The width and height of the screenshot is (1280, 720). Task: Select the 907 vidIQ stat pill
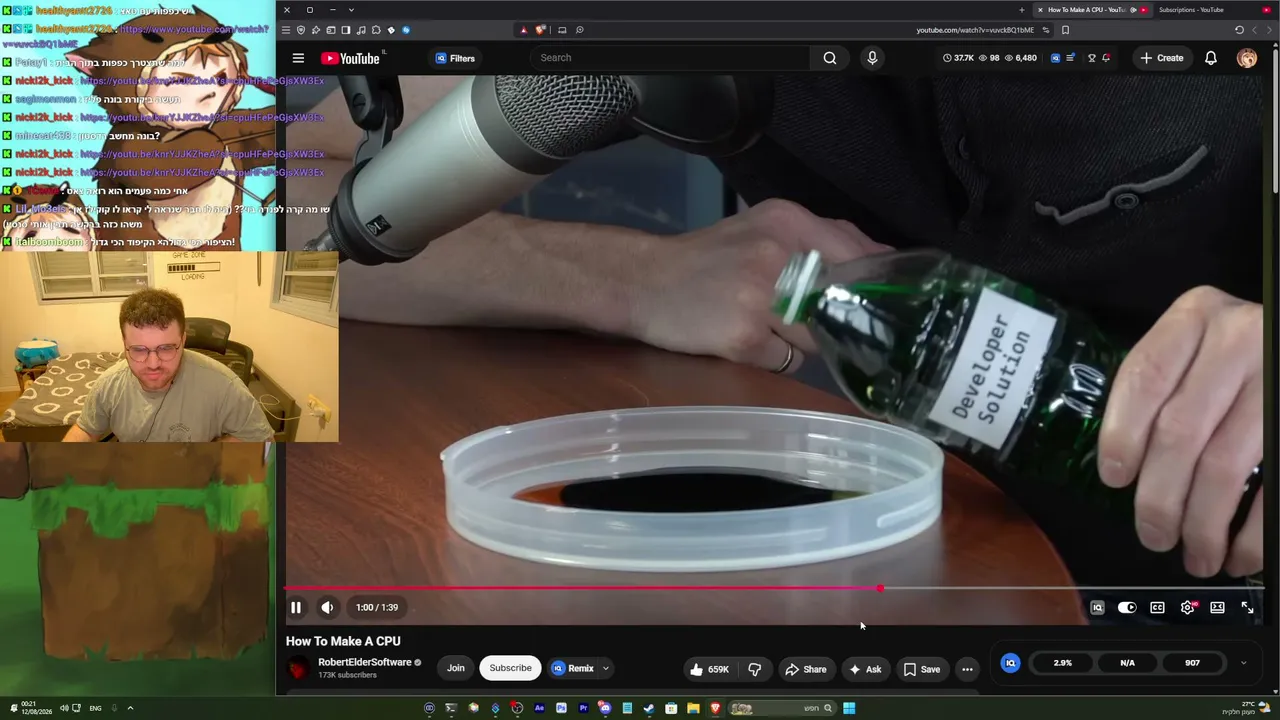click(1192, 663)
